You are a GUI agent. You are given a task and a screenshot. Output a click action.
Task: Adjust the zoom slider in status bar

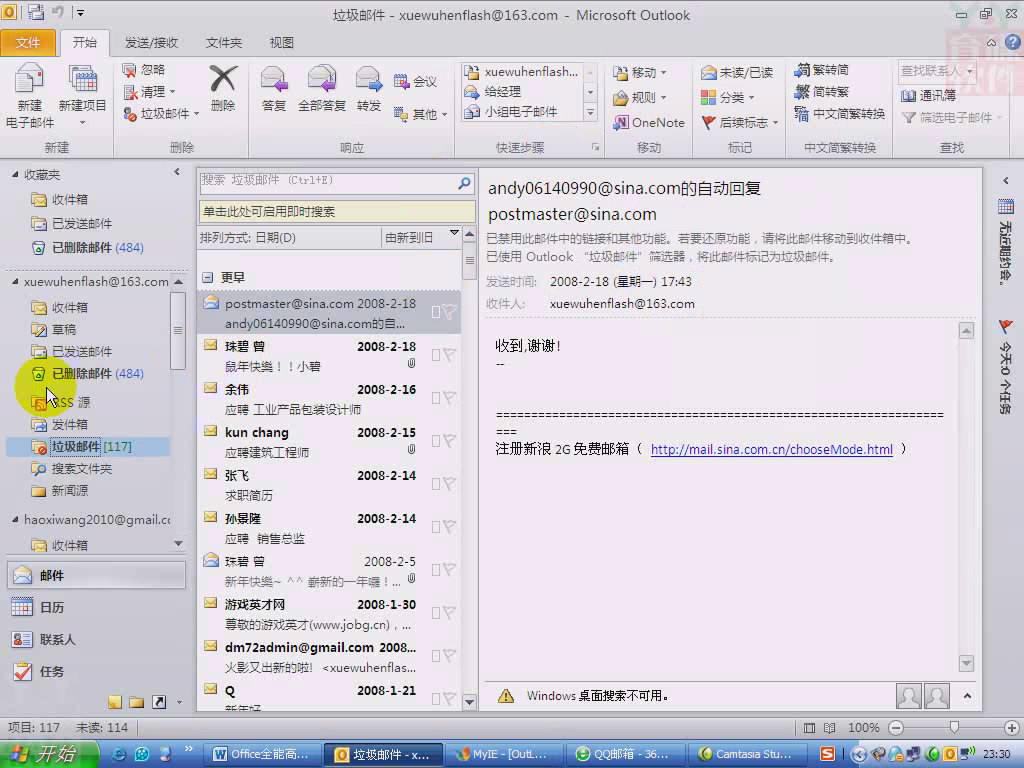(x=954, y=727)
